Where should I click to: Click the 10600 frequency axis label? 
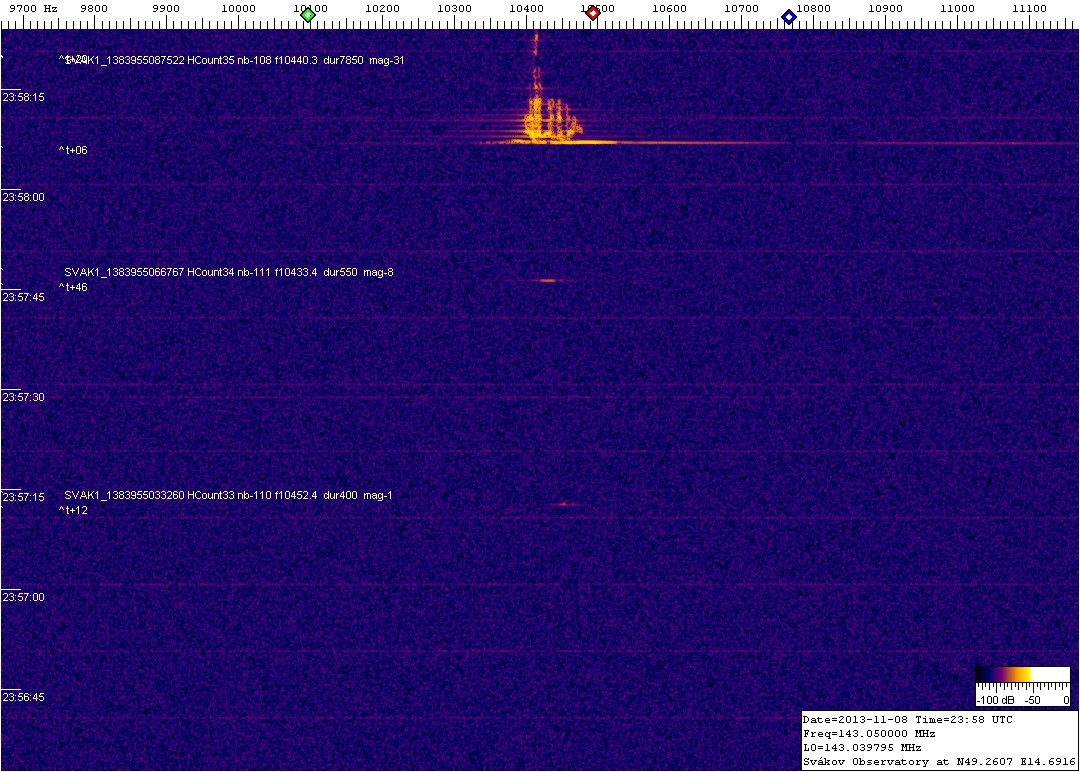pyautogui.click(x=669, y=8)
